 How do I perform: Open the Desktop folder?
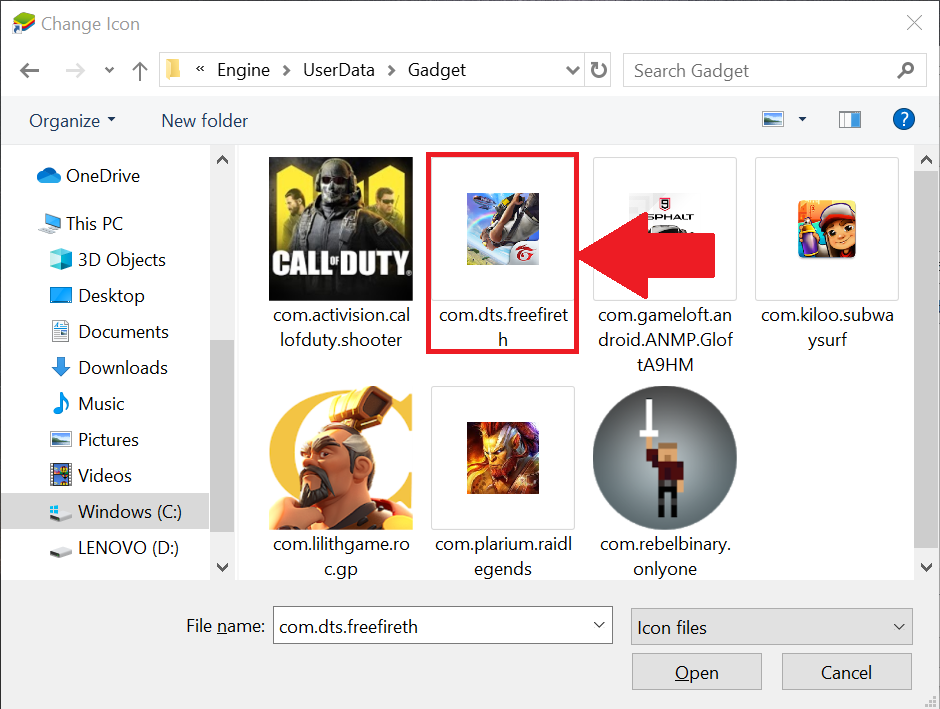click(x=97, y=295)
